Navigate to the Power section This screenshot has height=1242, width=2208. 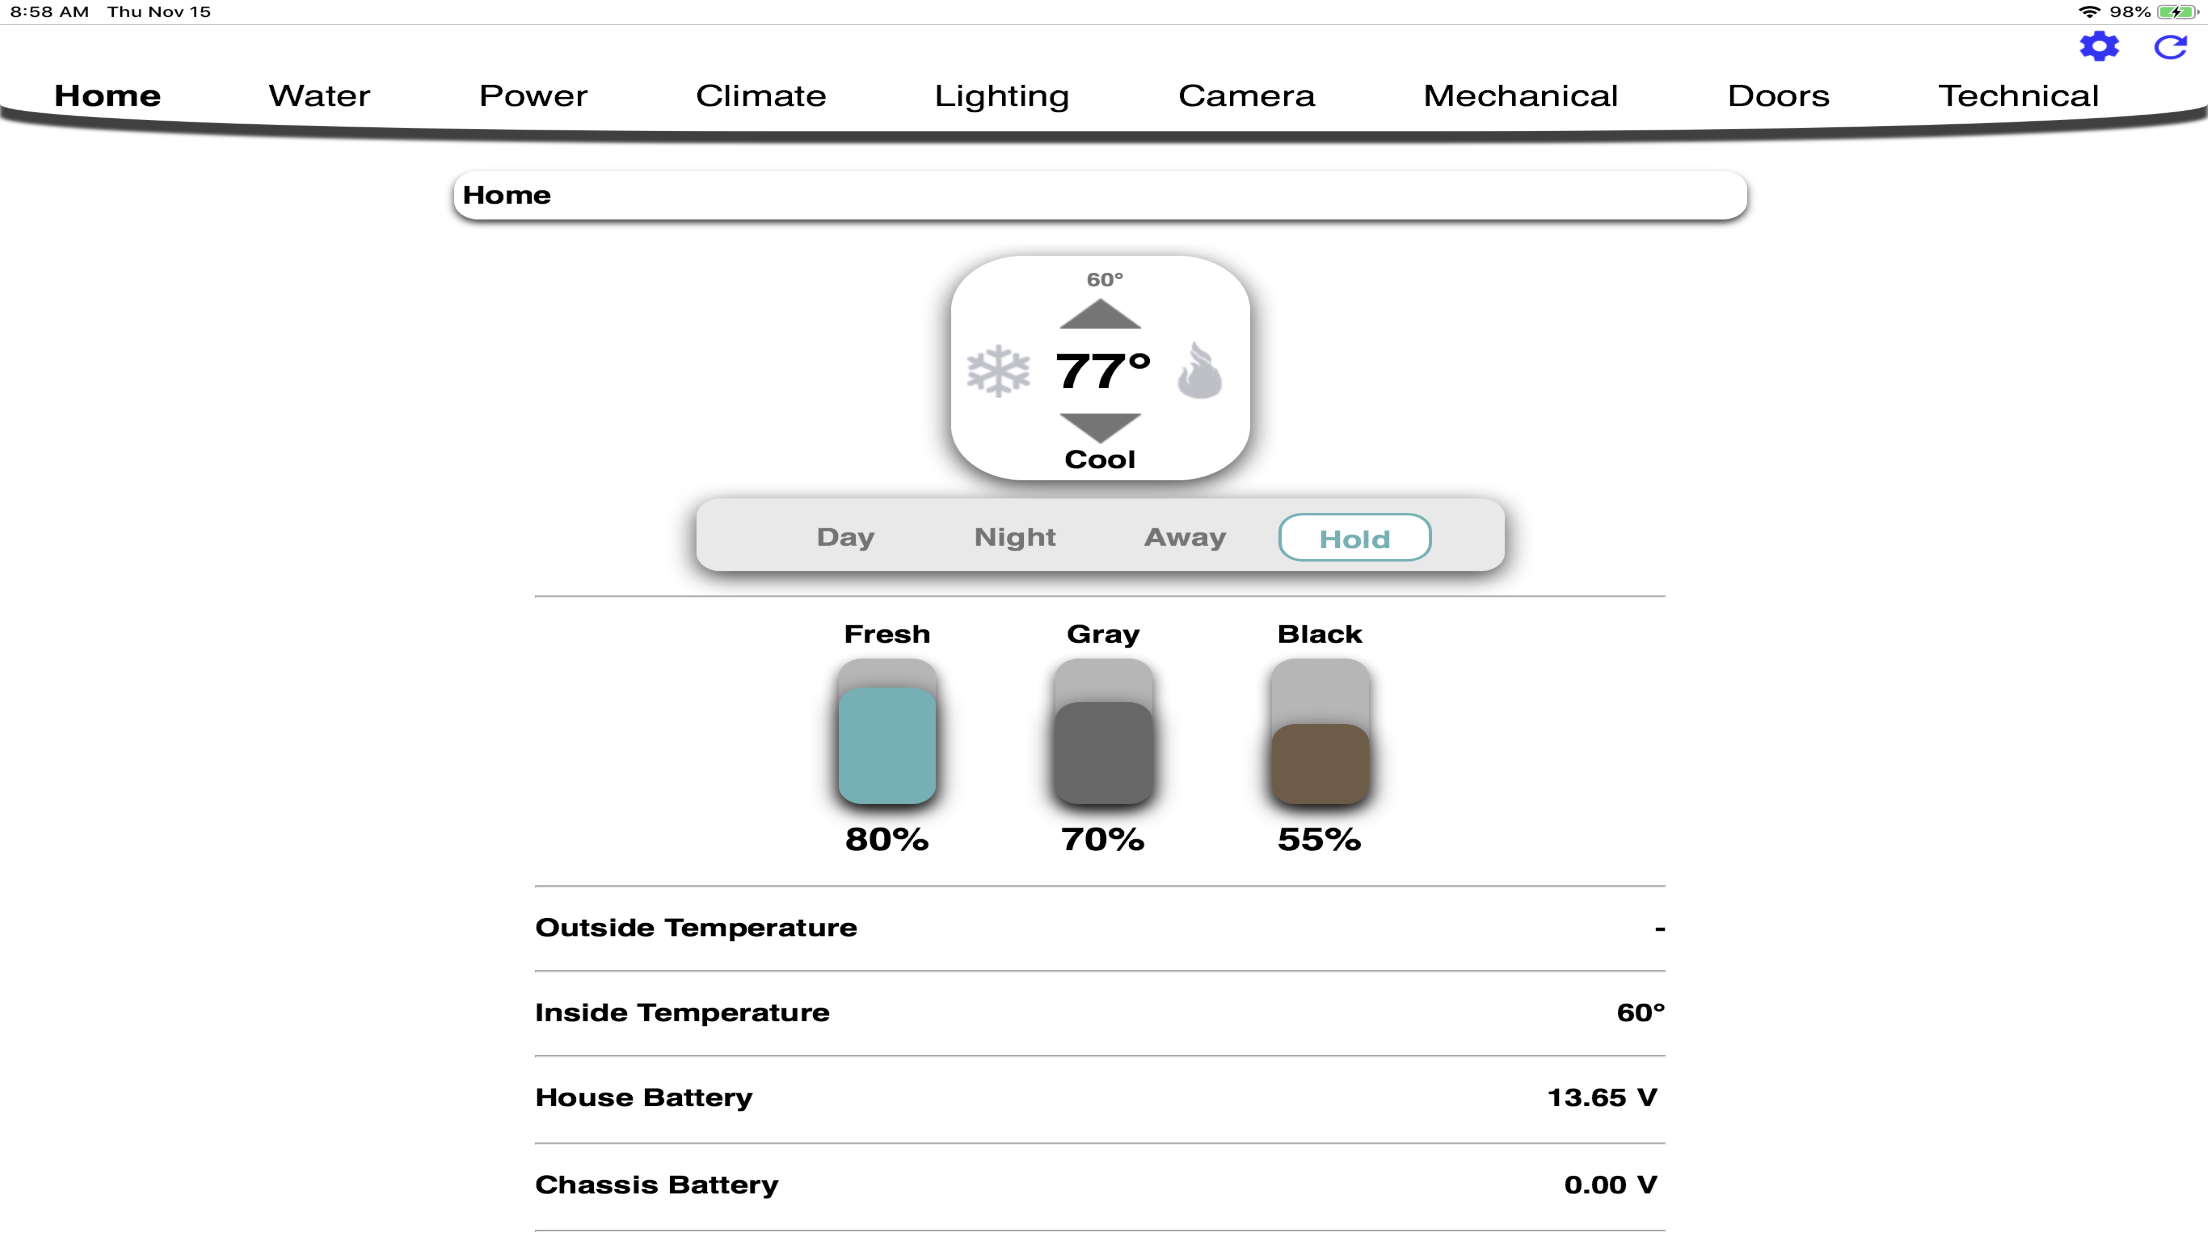pos(534,93)
